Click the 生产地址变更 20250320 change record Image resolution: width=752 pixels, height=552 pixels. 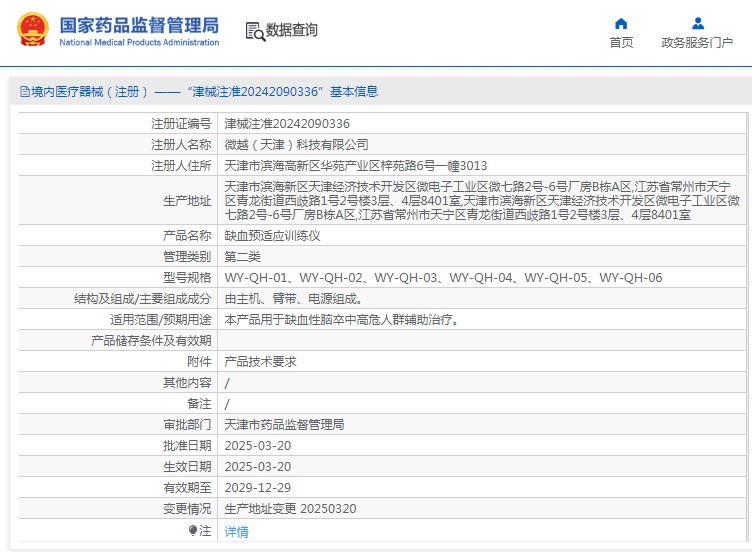tap(290, 509)
